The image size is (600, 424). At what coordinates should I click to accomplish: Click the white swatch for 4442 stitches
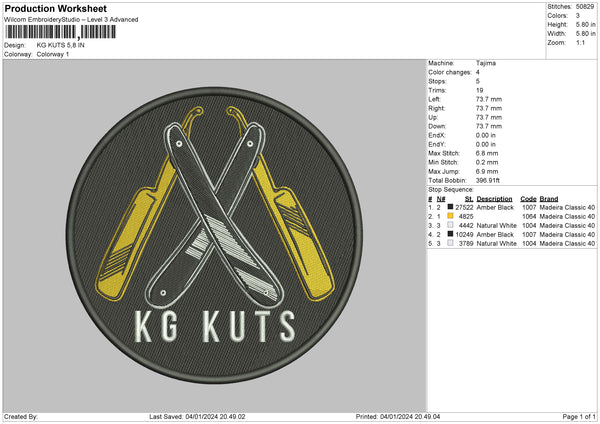[450, 225]
